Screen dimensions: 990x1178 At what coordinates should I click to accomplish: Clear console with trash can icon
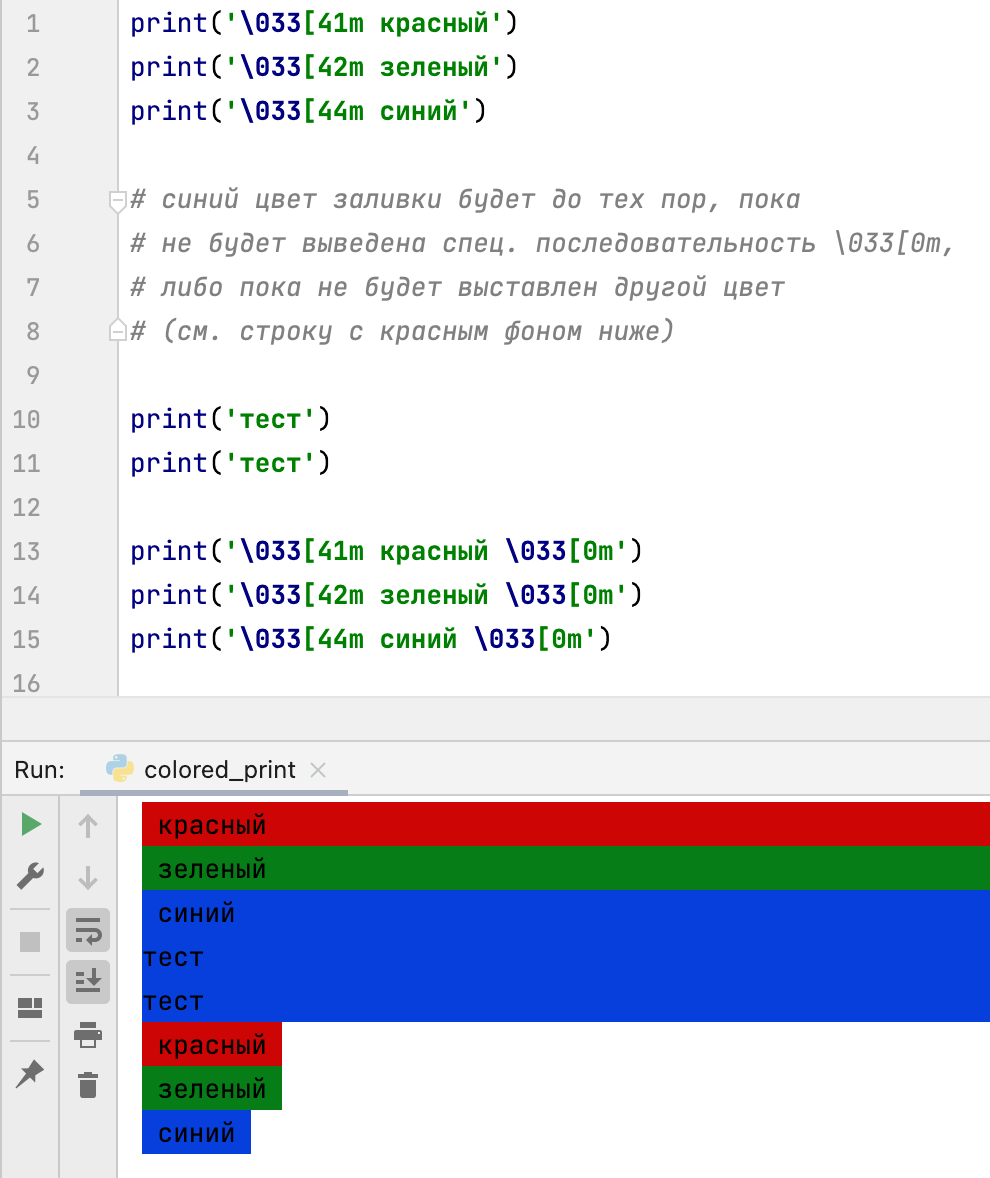pos(88,1085)
